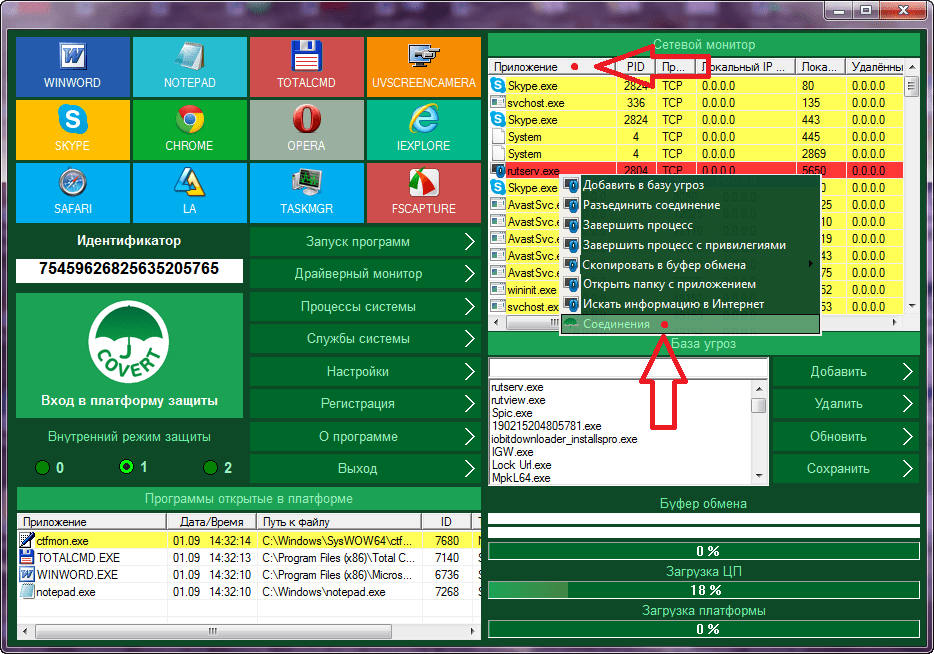Click threat list scroll down arrow
This screenshot has width=934, height=654.
click(x=759, y=476)
